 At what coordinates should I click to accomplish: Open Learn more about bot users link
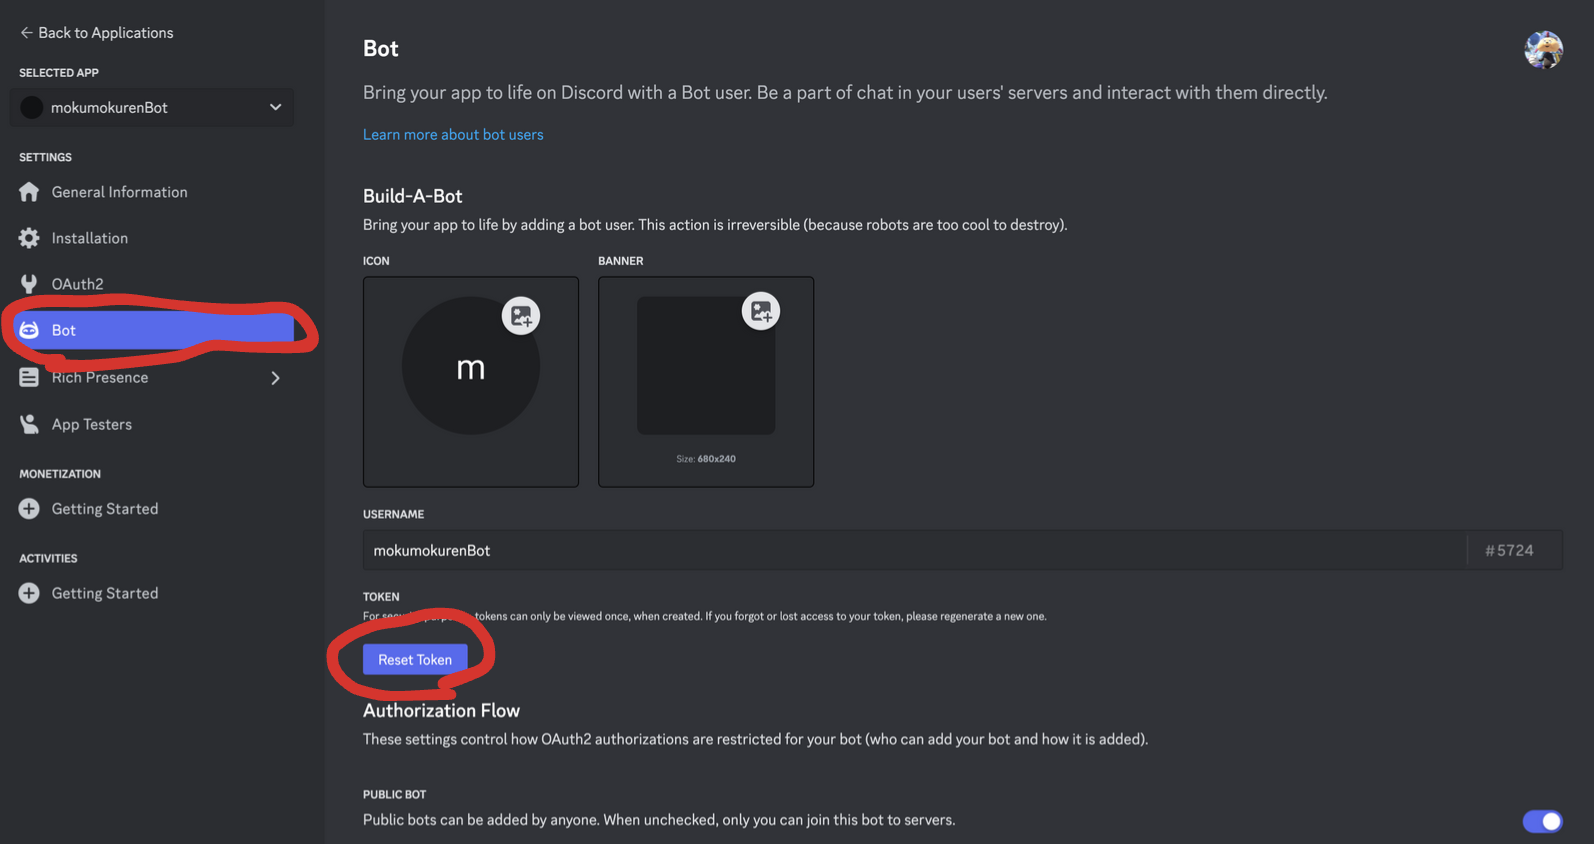(453, 134)
